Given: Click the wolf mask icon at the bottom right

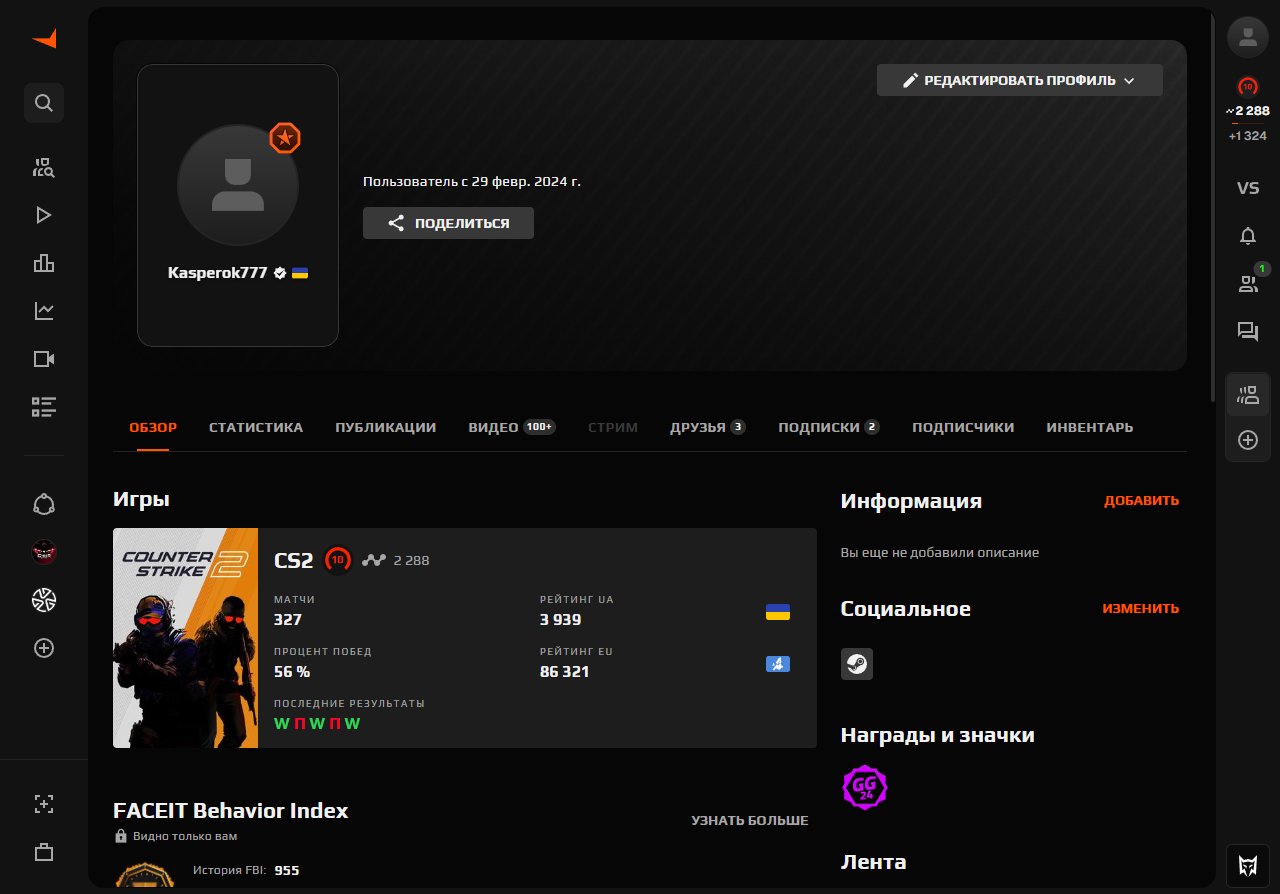Looking at the screenshot, I should pos(1248,865).
